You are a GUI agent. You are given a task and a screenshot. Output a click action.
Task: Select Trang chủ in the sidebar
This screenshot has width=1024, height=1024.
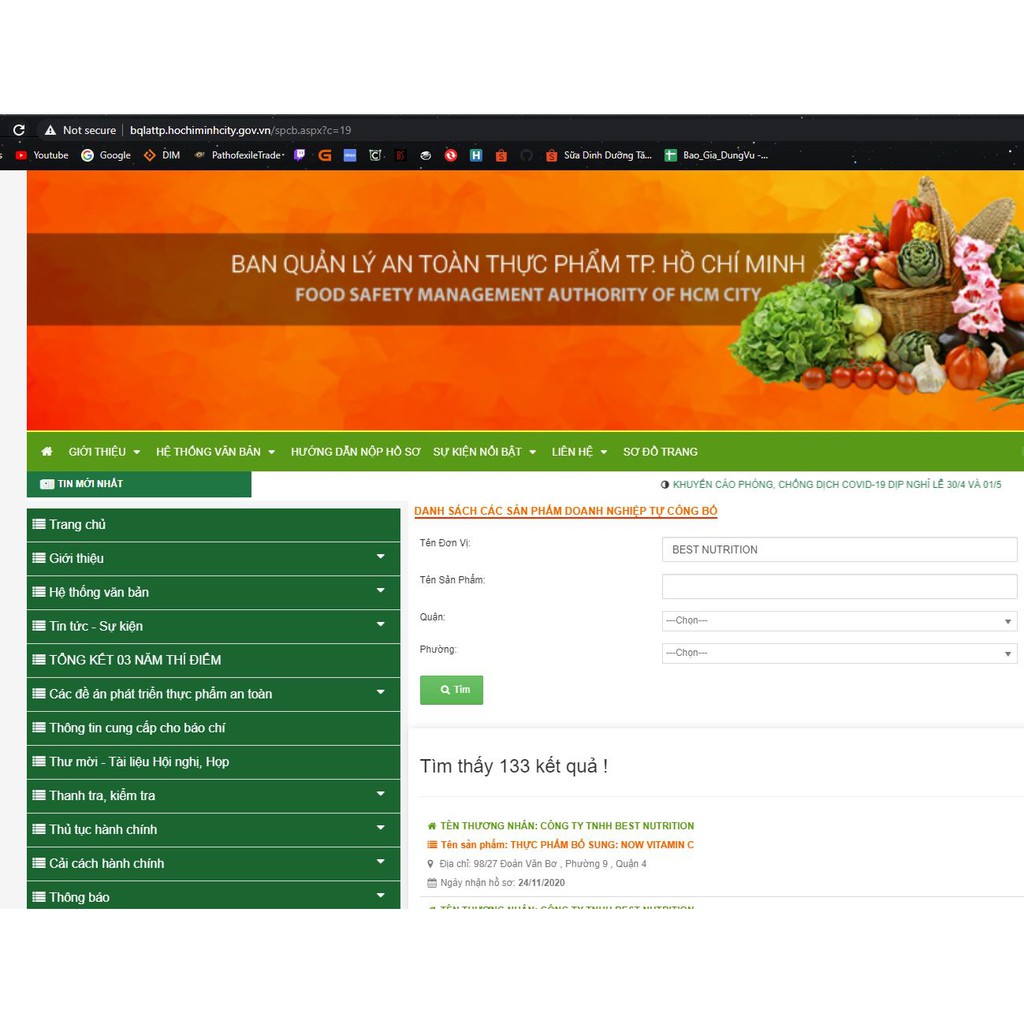tap(77, 525)
